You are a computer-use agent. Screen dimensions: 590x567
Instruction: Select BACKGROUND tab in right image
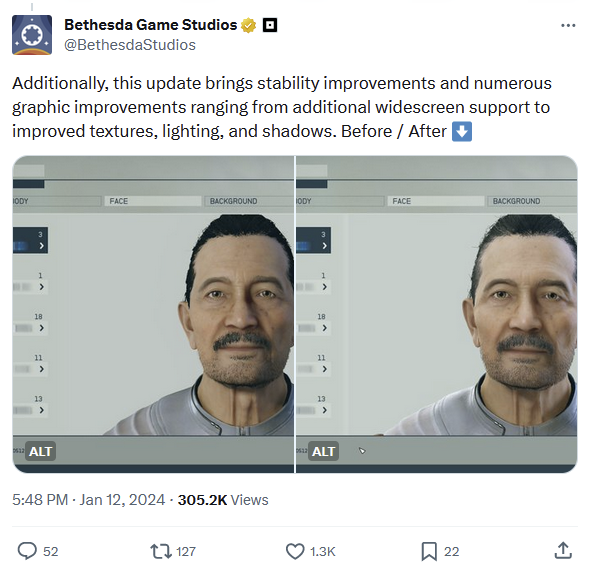[x=532, y=201]
